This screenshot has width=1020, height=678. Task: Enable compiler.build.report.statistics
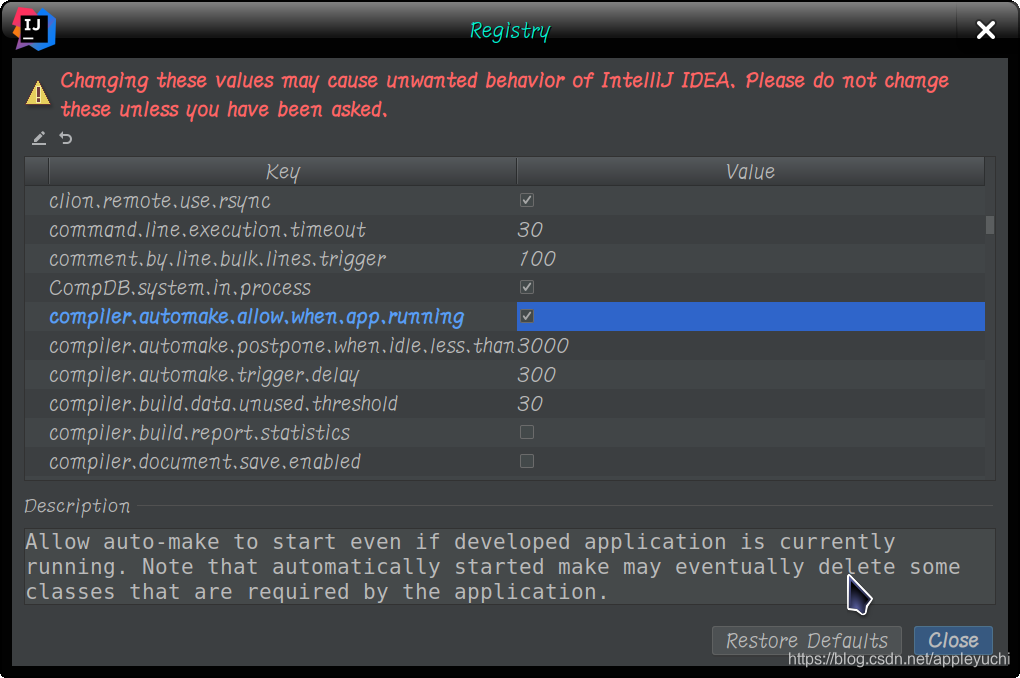(527, 432)
